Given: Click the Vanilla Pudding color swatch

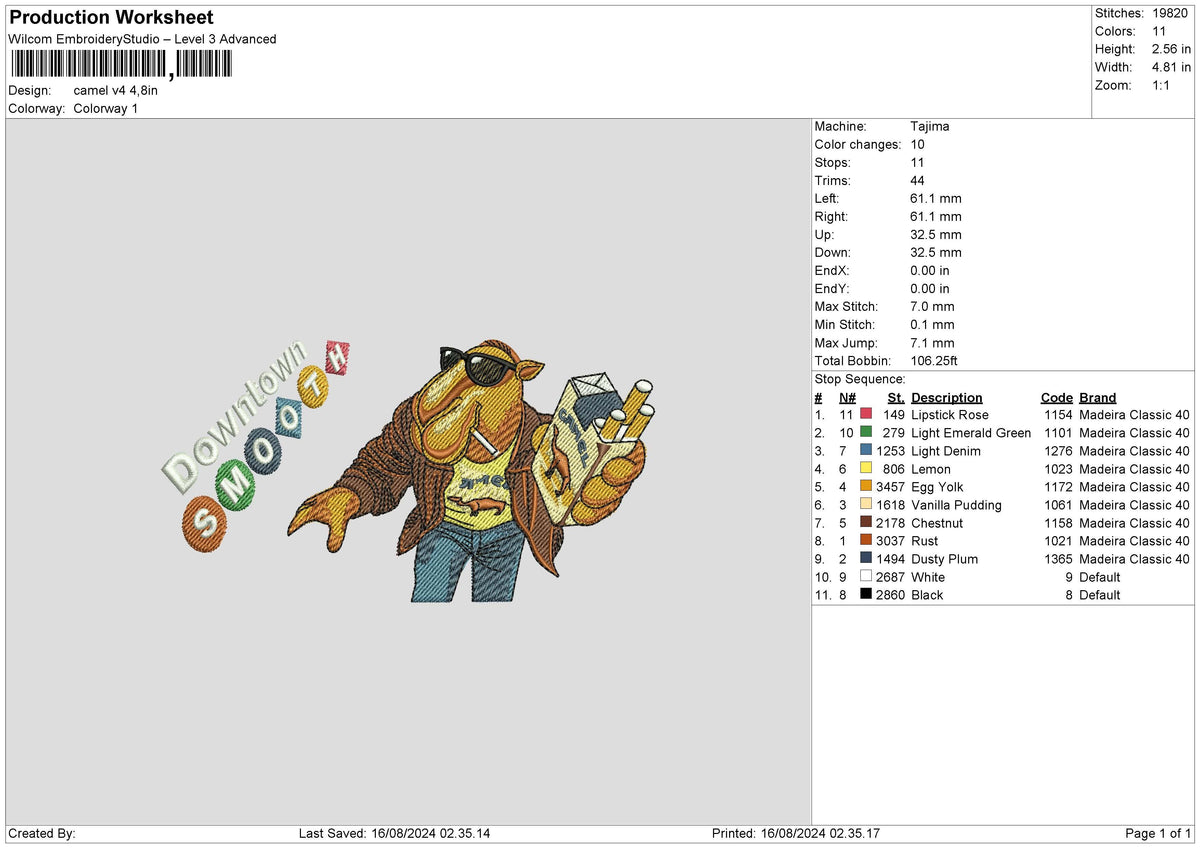Looking at the screenshot, I should pos(866,505).
